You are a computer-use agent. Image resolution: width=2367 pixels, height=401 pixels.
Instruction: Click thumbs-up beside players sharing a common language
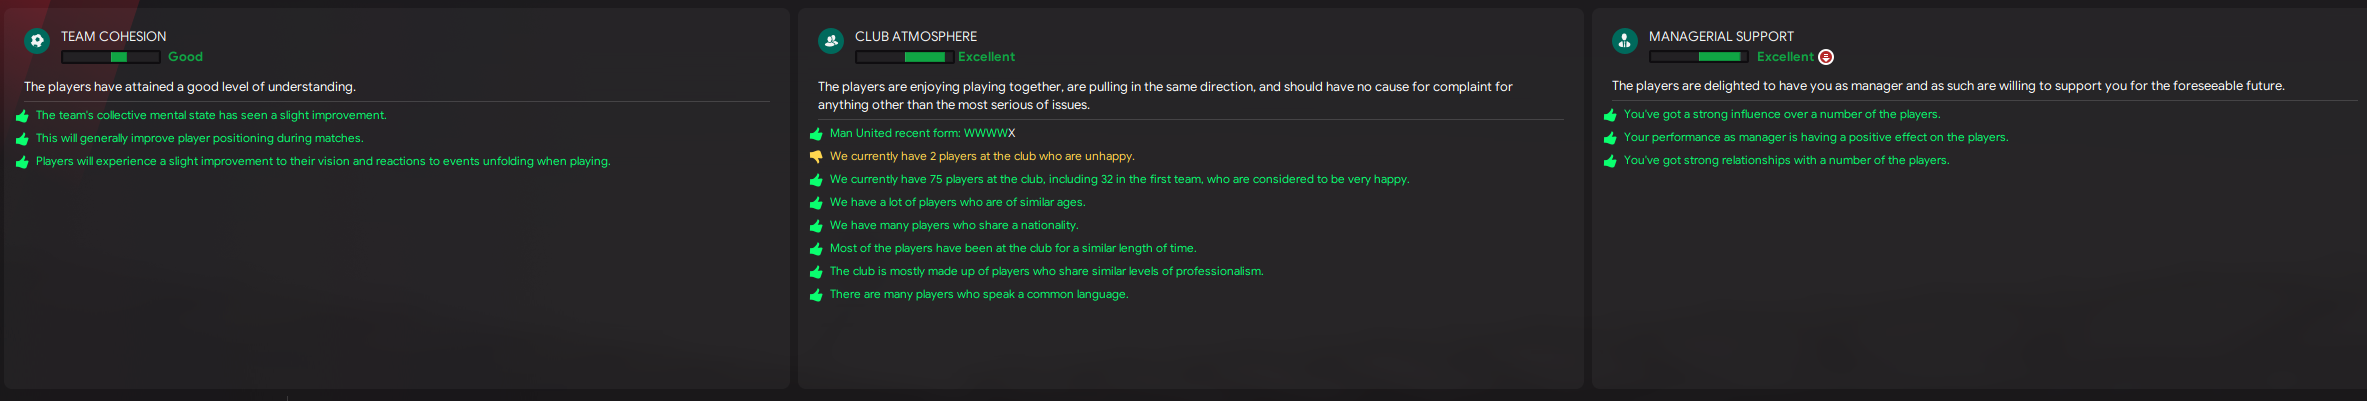816,295
